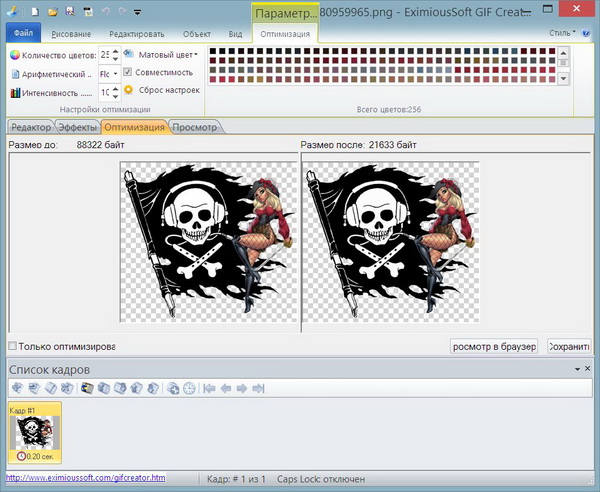Click the delete frame icon with the X

click(67, 388)
